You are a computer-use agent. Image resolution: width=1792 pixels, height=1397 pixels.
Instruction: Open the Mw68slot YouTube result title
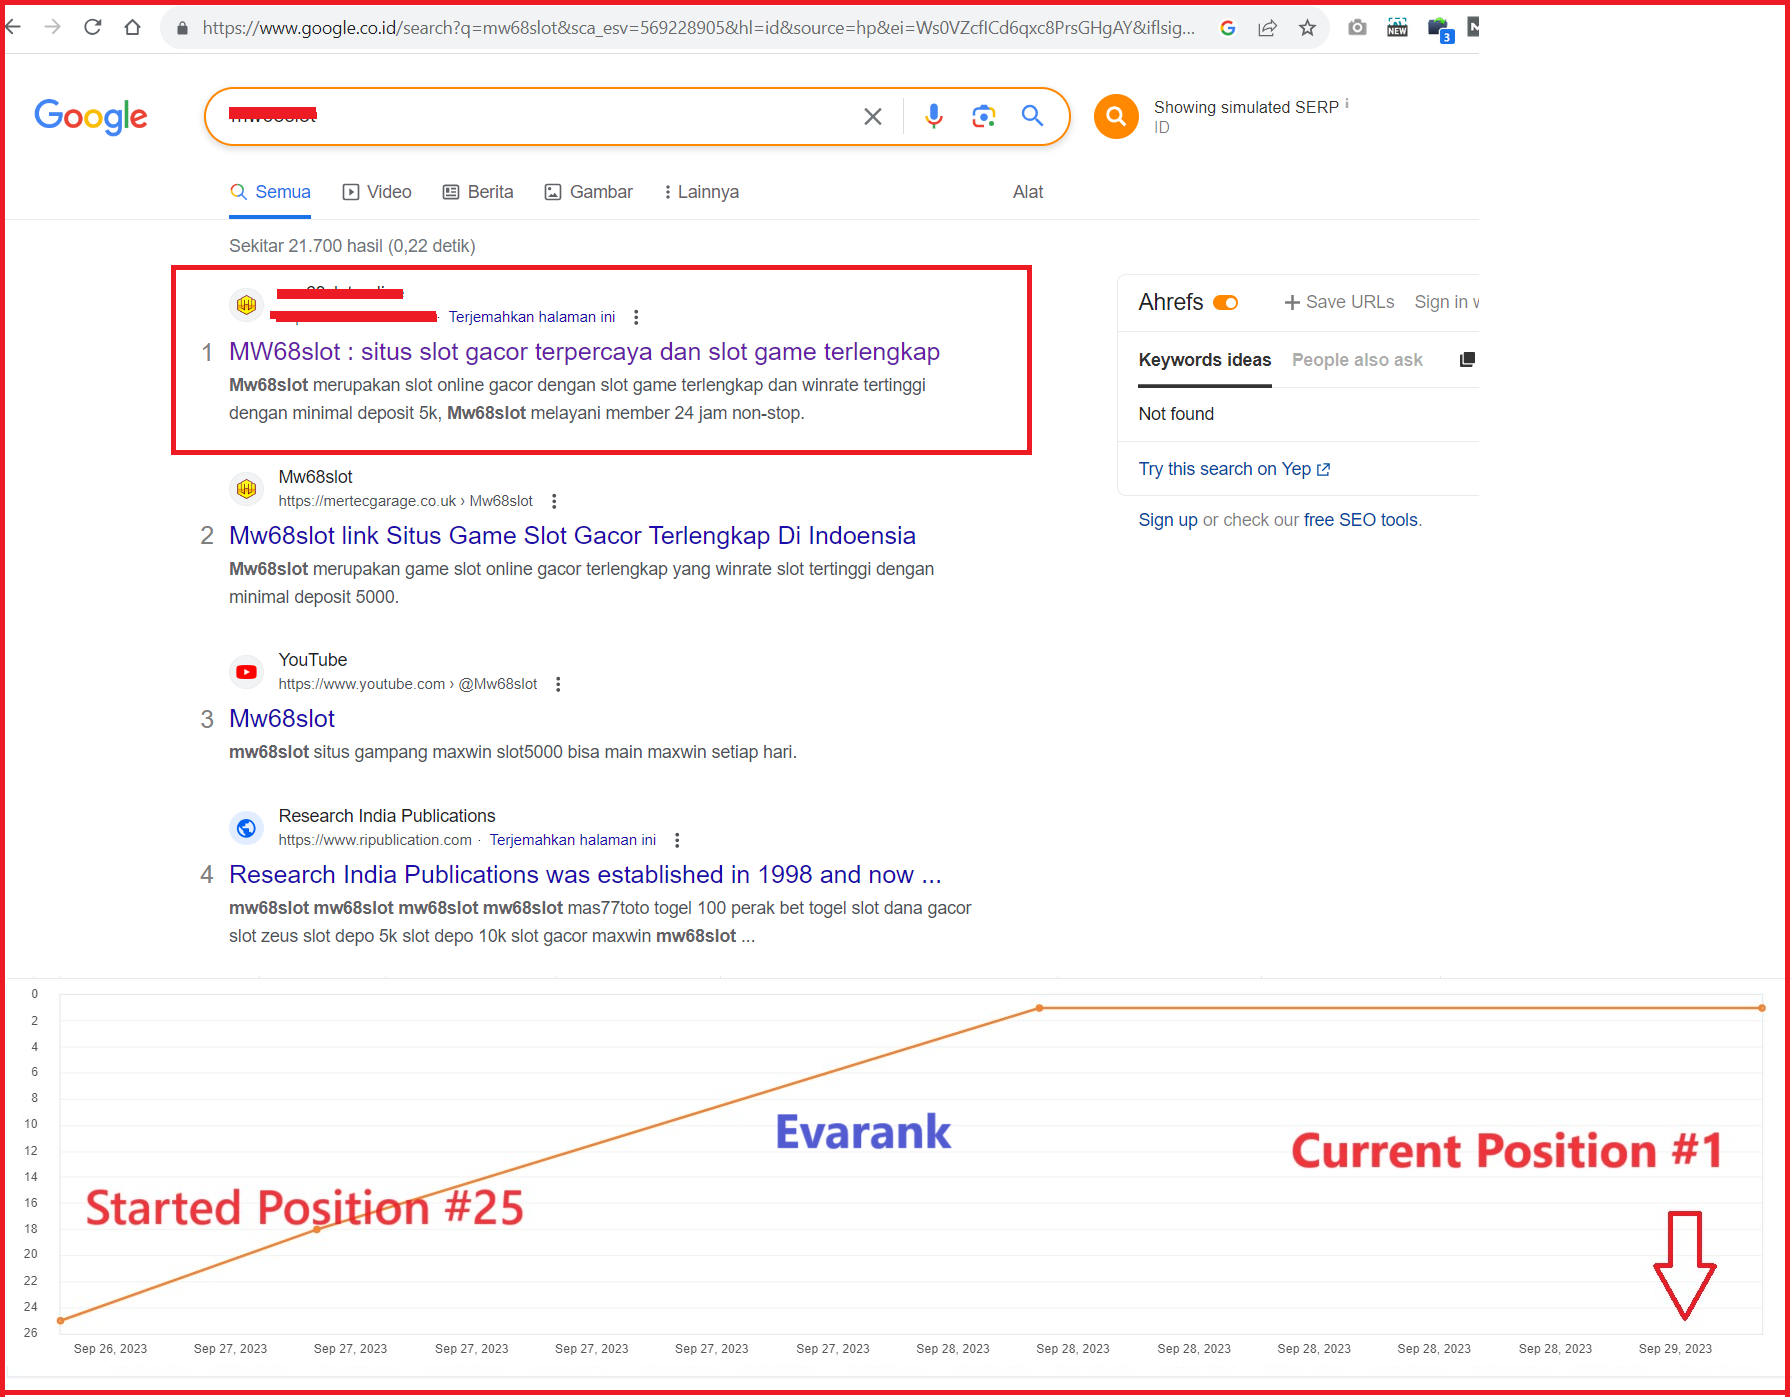(x=282, y=719)
